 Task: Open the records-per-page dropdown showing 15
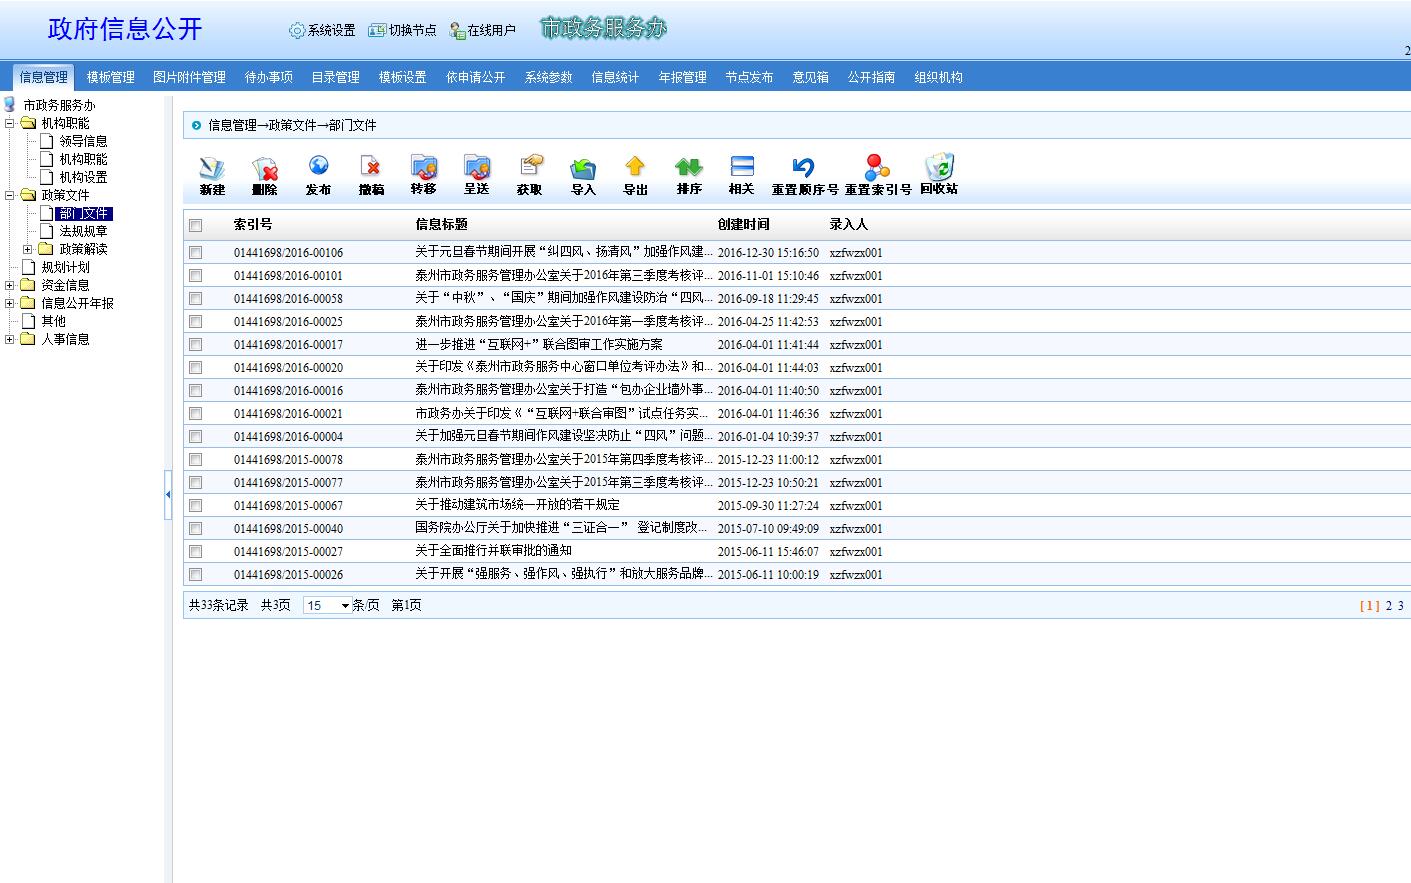327,606
